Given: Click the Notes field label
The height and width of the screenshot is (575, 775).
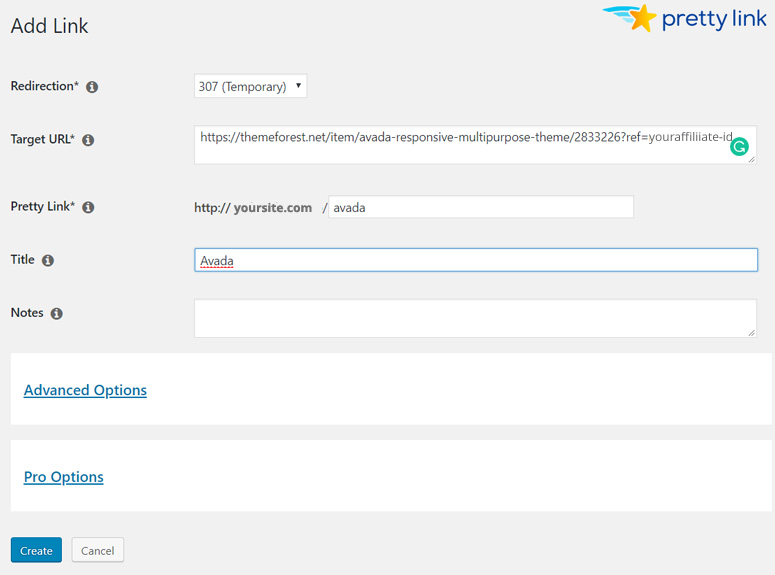Looking at the screenshot, I should [x=27, y=313].
